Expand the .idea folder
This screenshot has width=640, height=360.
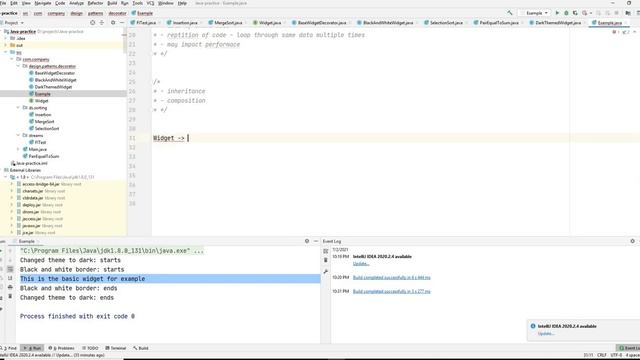click(6, 38)
